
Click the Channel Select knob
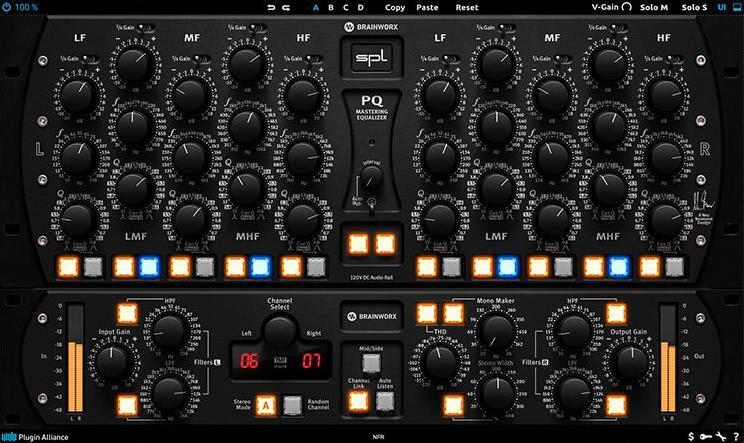coord(280,332)
